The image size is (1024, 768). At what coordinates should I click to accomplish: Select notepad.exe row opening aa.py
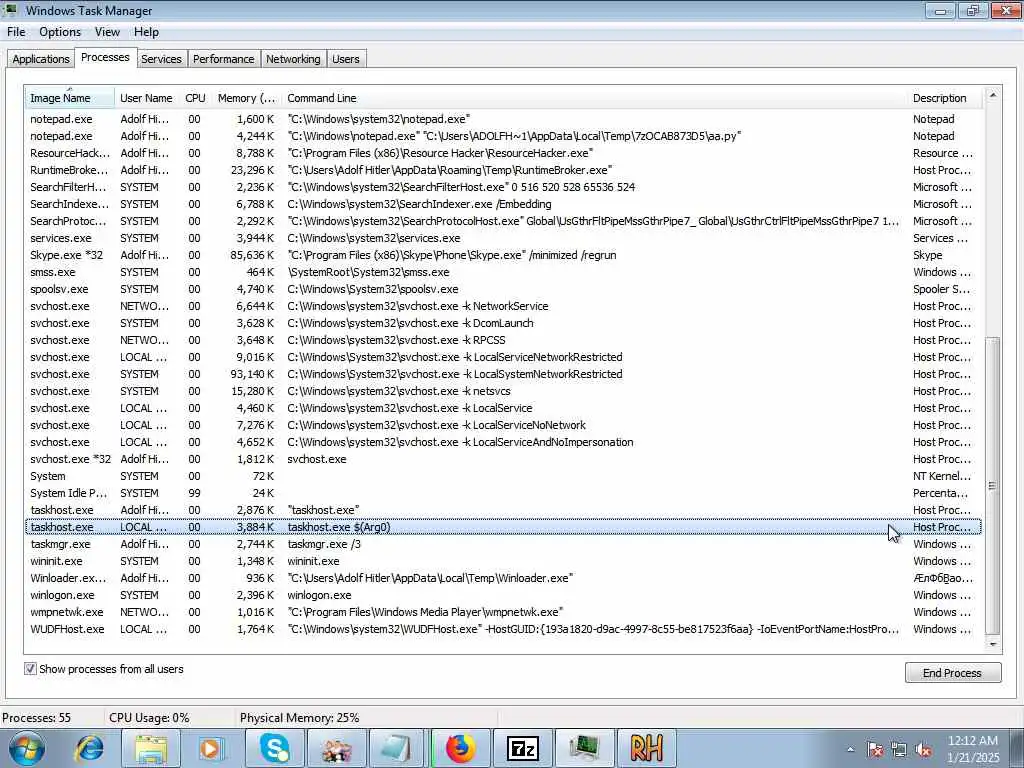coord(503,136)
